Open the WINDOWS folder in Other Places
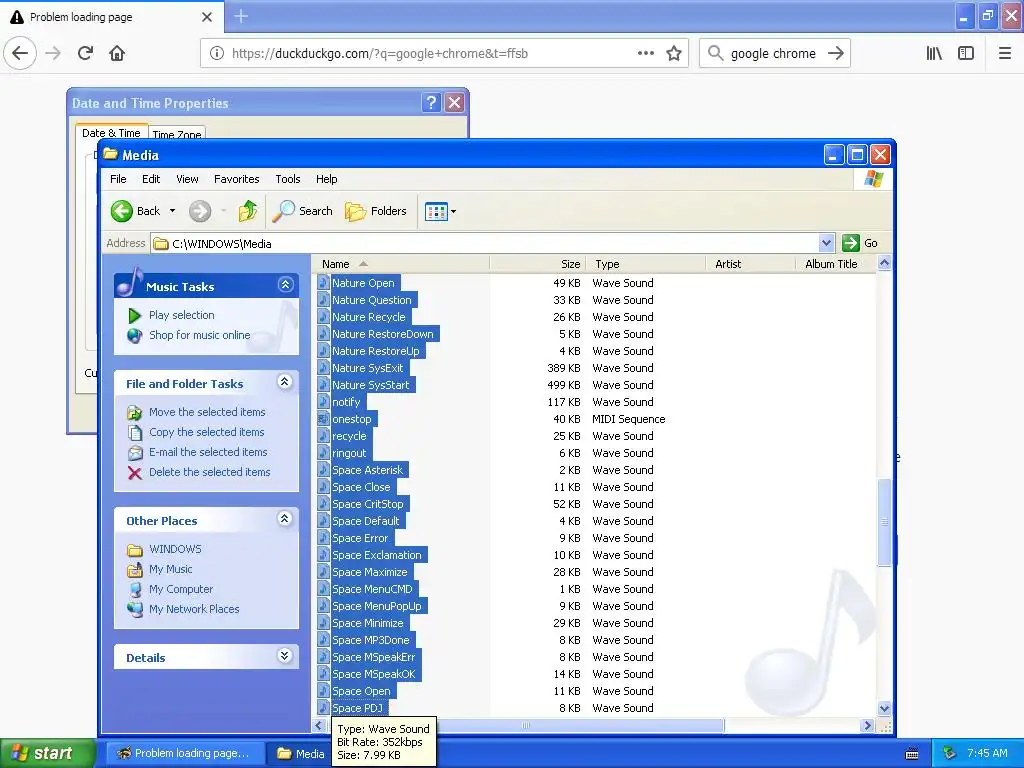The image size is (1024, 768). coord(175,549)
